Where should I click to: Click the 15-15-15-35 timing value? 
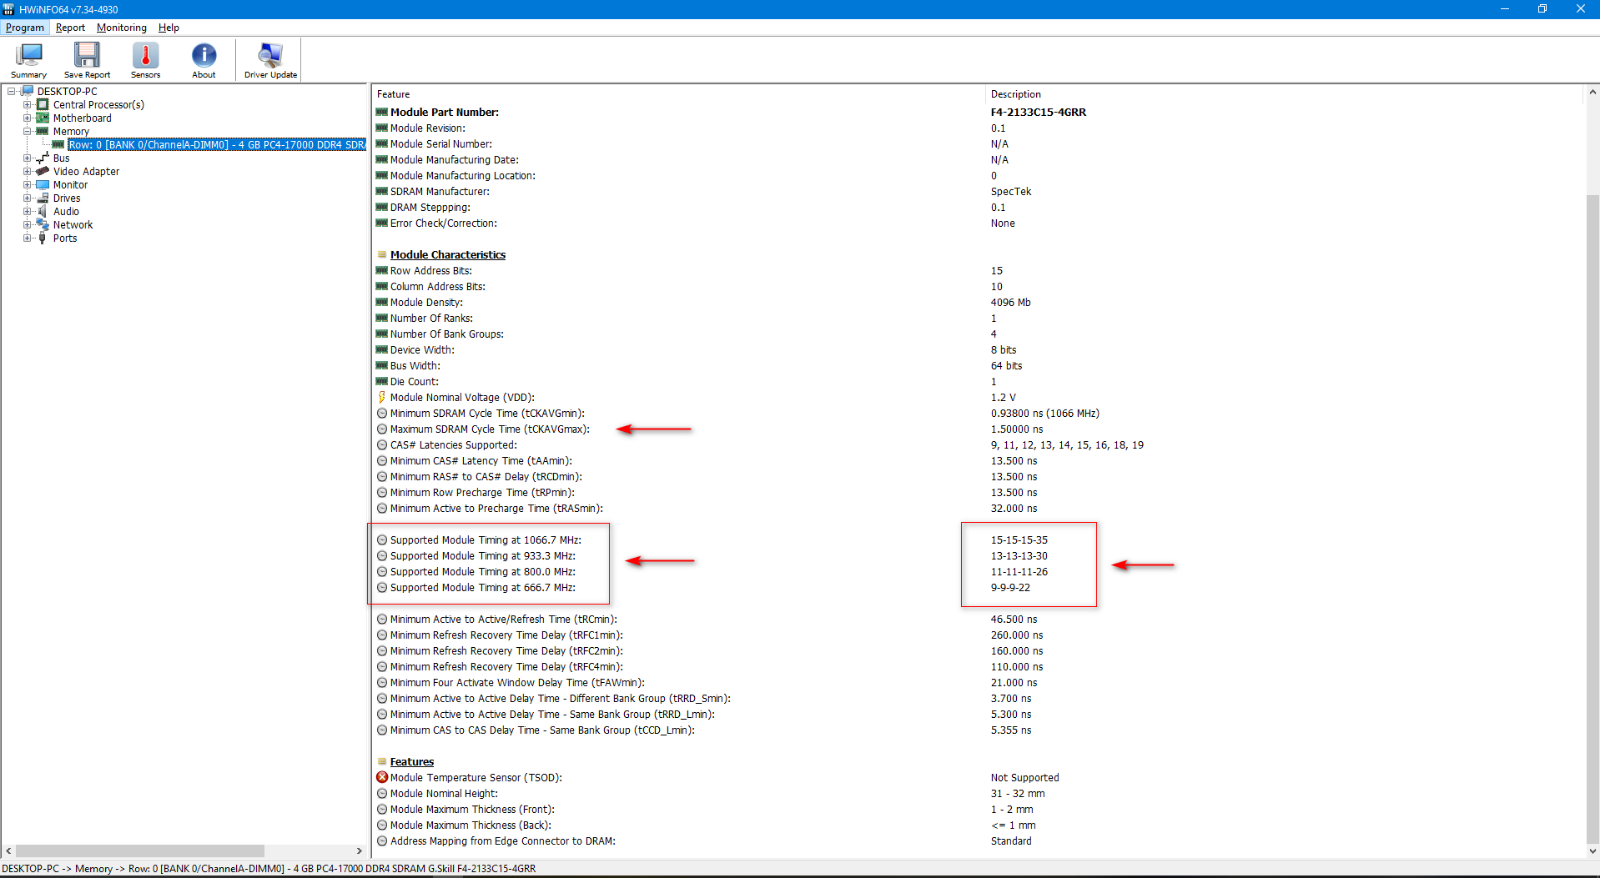click(1019, 540)
